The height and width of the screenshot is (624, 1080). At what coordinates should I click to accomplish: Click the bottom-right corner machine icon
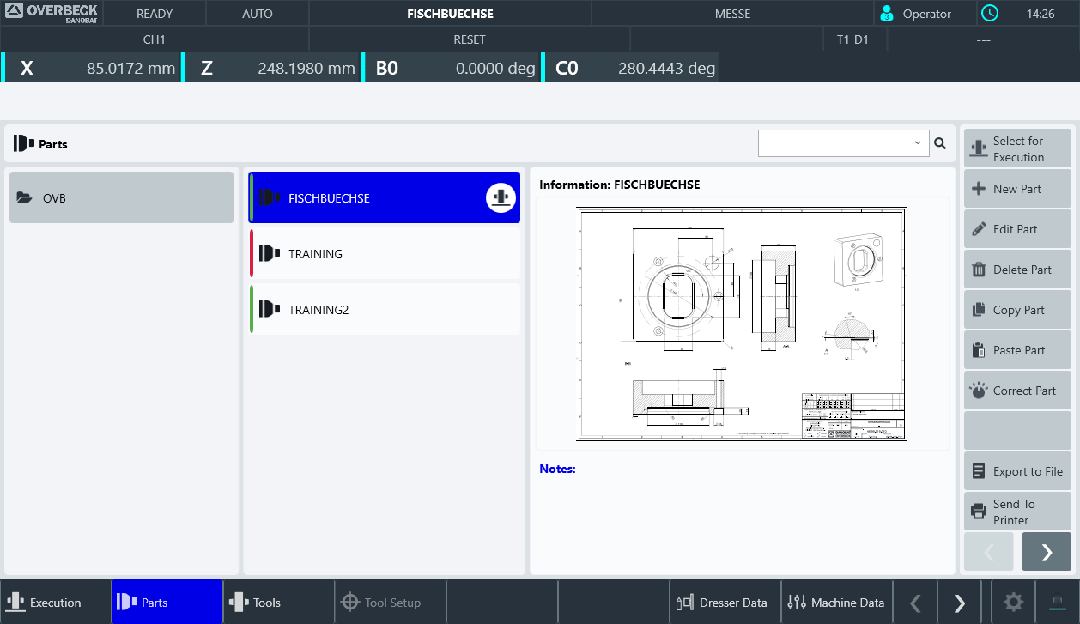(1057, 603)
